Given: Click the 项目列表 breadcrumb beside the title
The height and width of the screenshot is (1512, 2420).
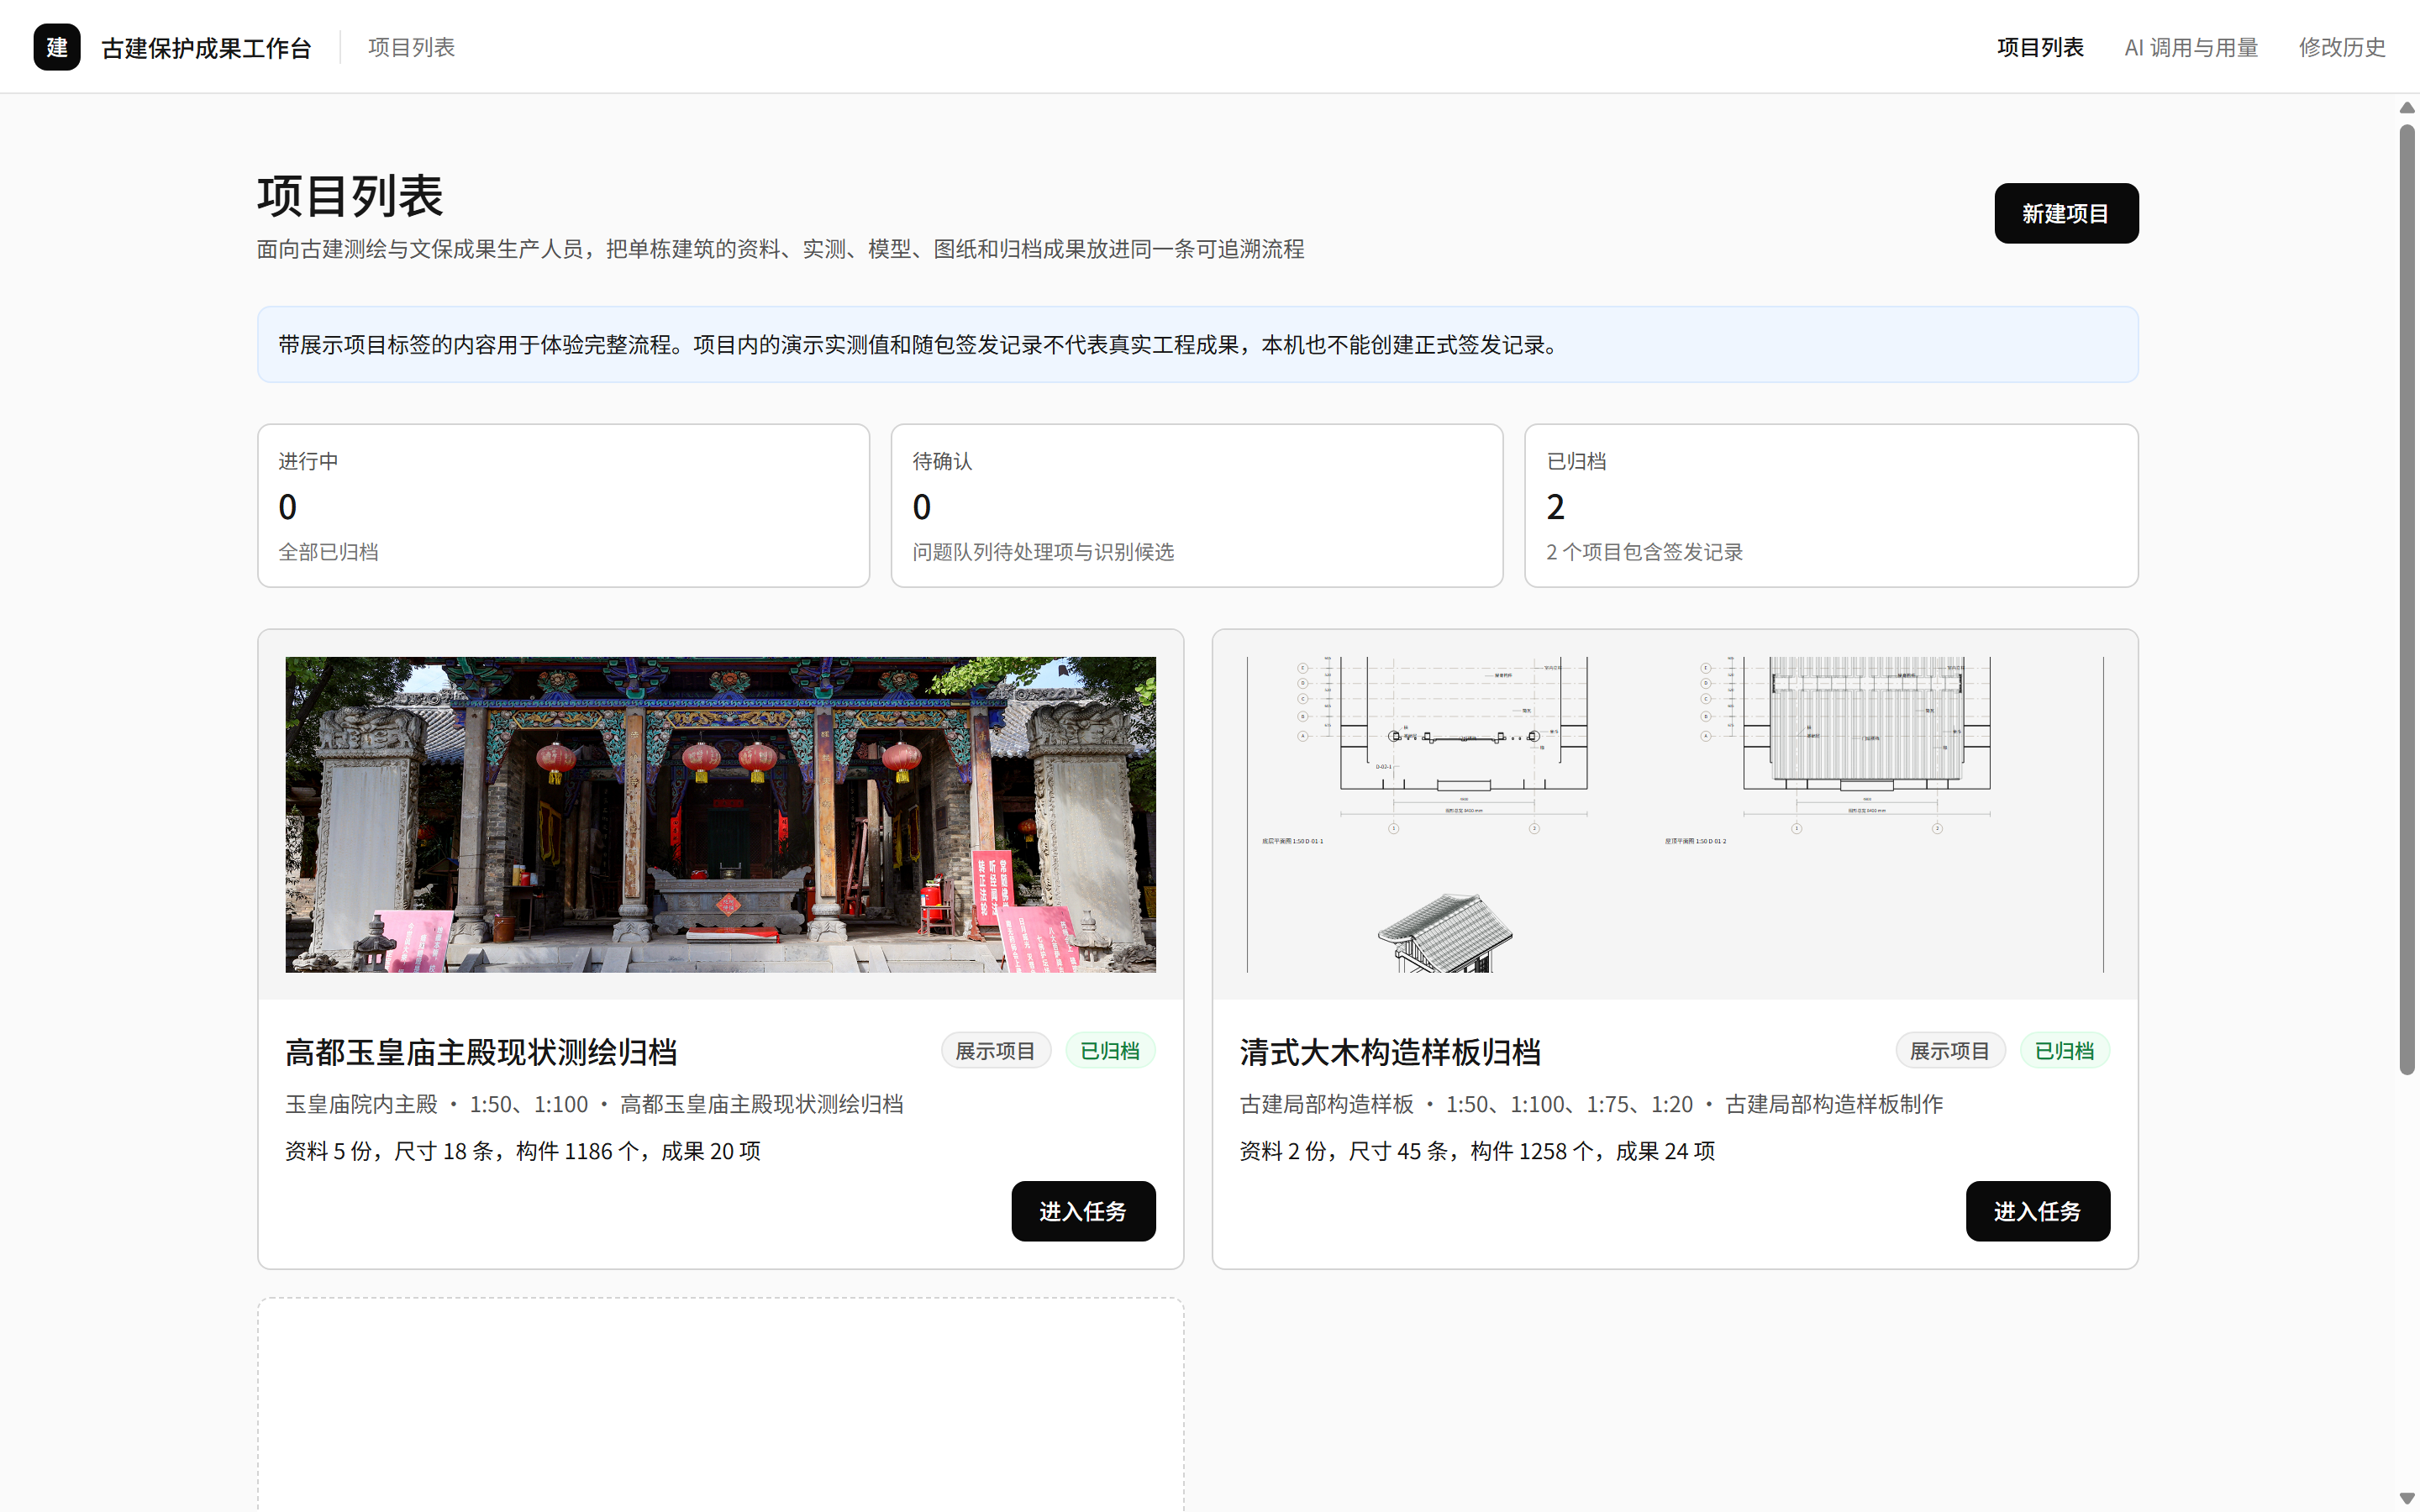Looking at the screenshot, I should point(411,47).
